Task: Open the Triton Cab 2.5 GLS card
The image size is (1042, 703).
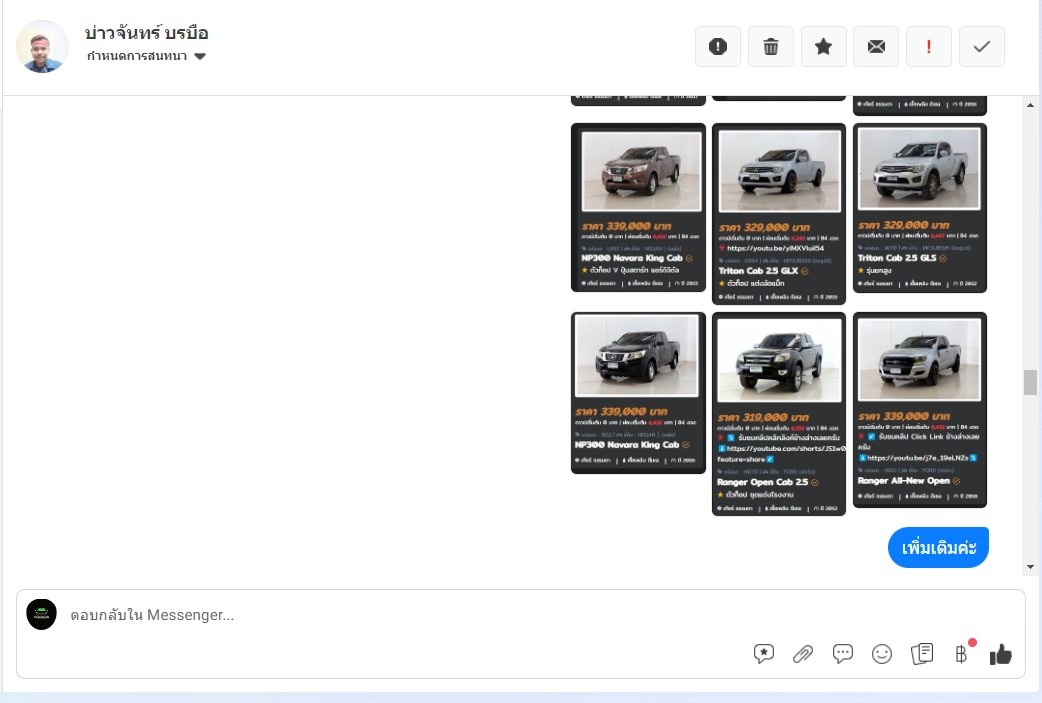Action: (920, 207)
